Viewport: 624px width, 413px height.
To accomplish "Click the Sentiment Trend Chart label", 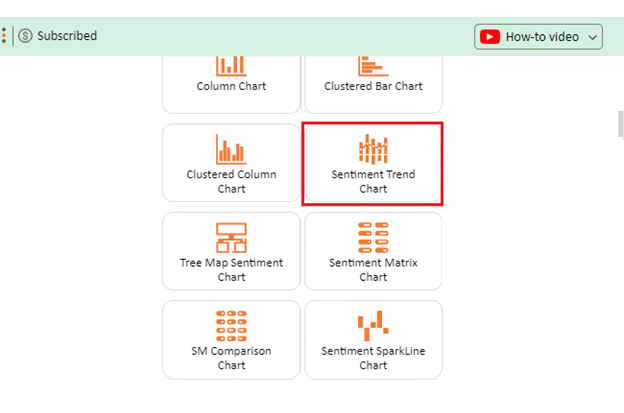I will (373, 181).
